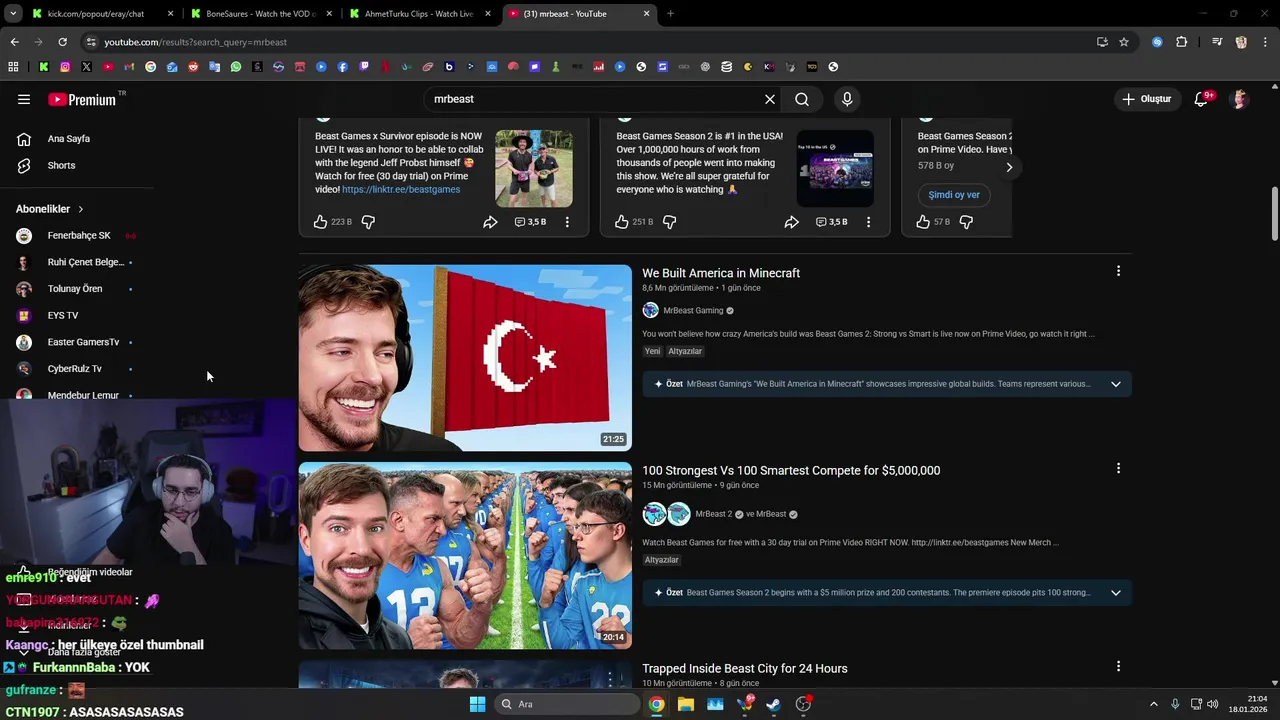Open We Built America in Minecraft title
Screen dimensions: 1280x720
pyautogui.click(x=721, y=273)
